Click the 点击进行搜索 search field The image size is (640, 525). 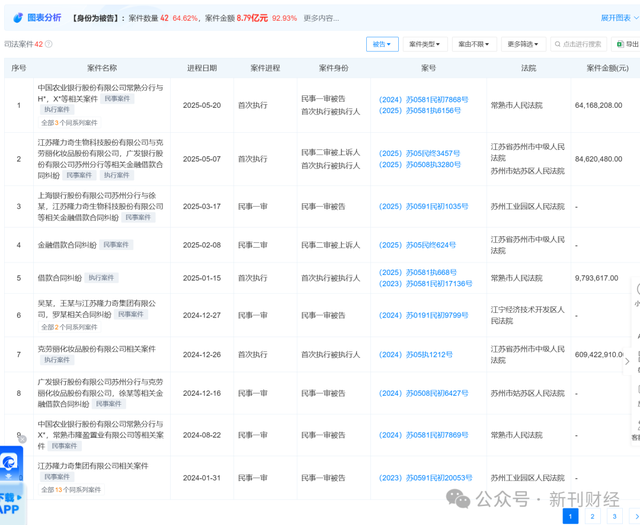(578, 44)
